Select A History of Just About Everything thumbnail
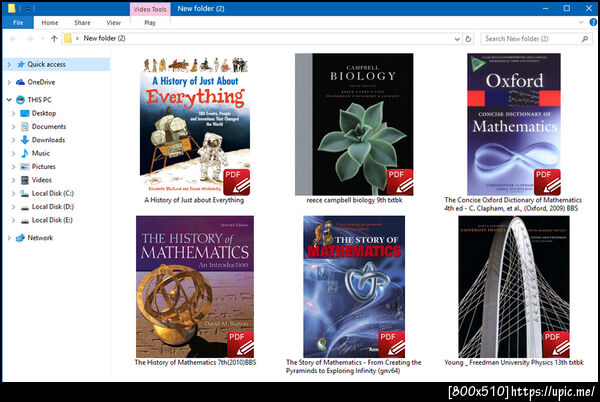The width and height of the screenshot is (600, 402). (195, 125)
